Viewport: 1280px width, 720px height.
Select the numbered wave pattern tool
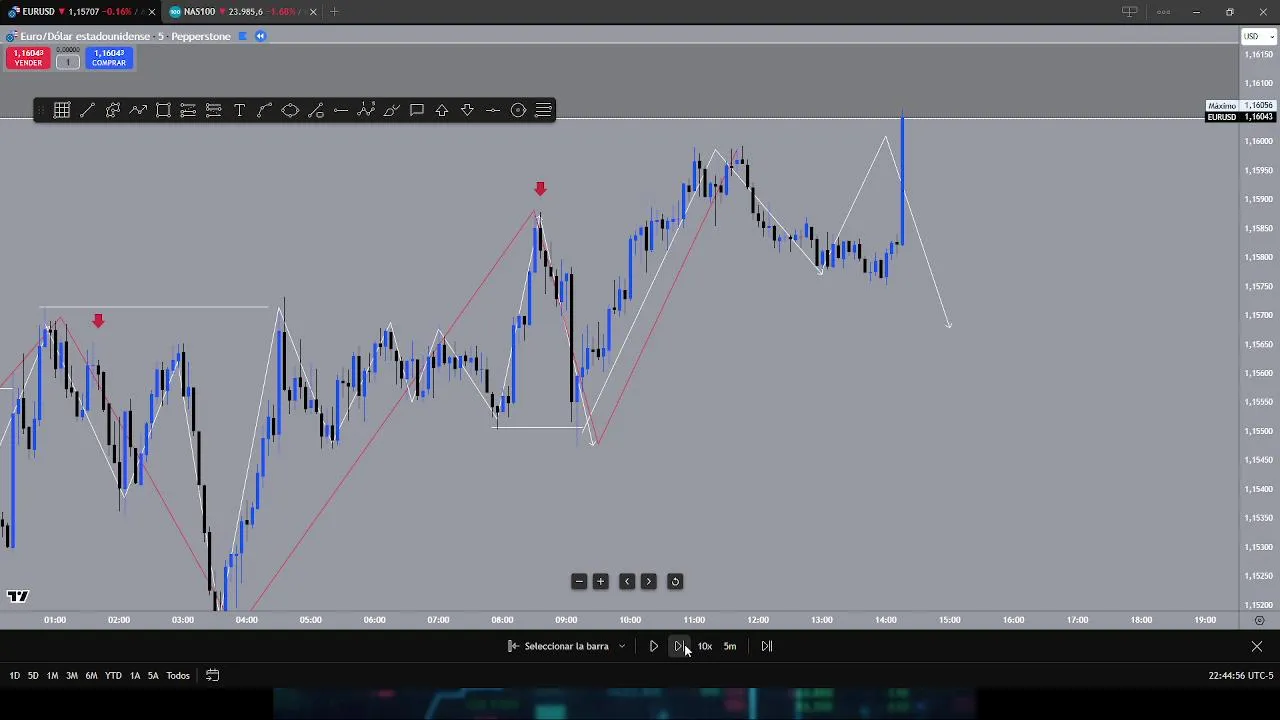click(366, 110)
